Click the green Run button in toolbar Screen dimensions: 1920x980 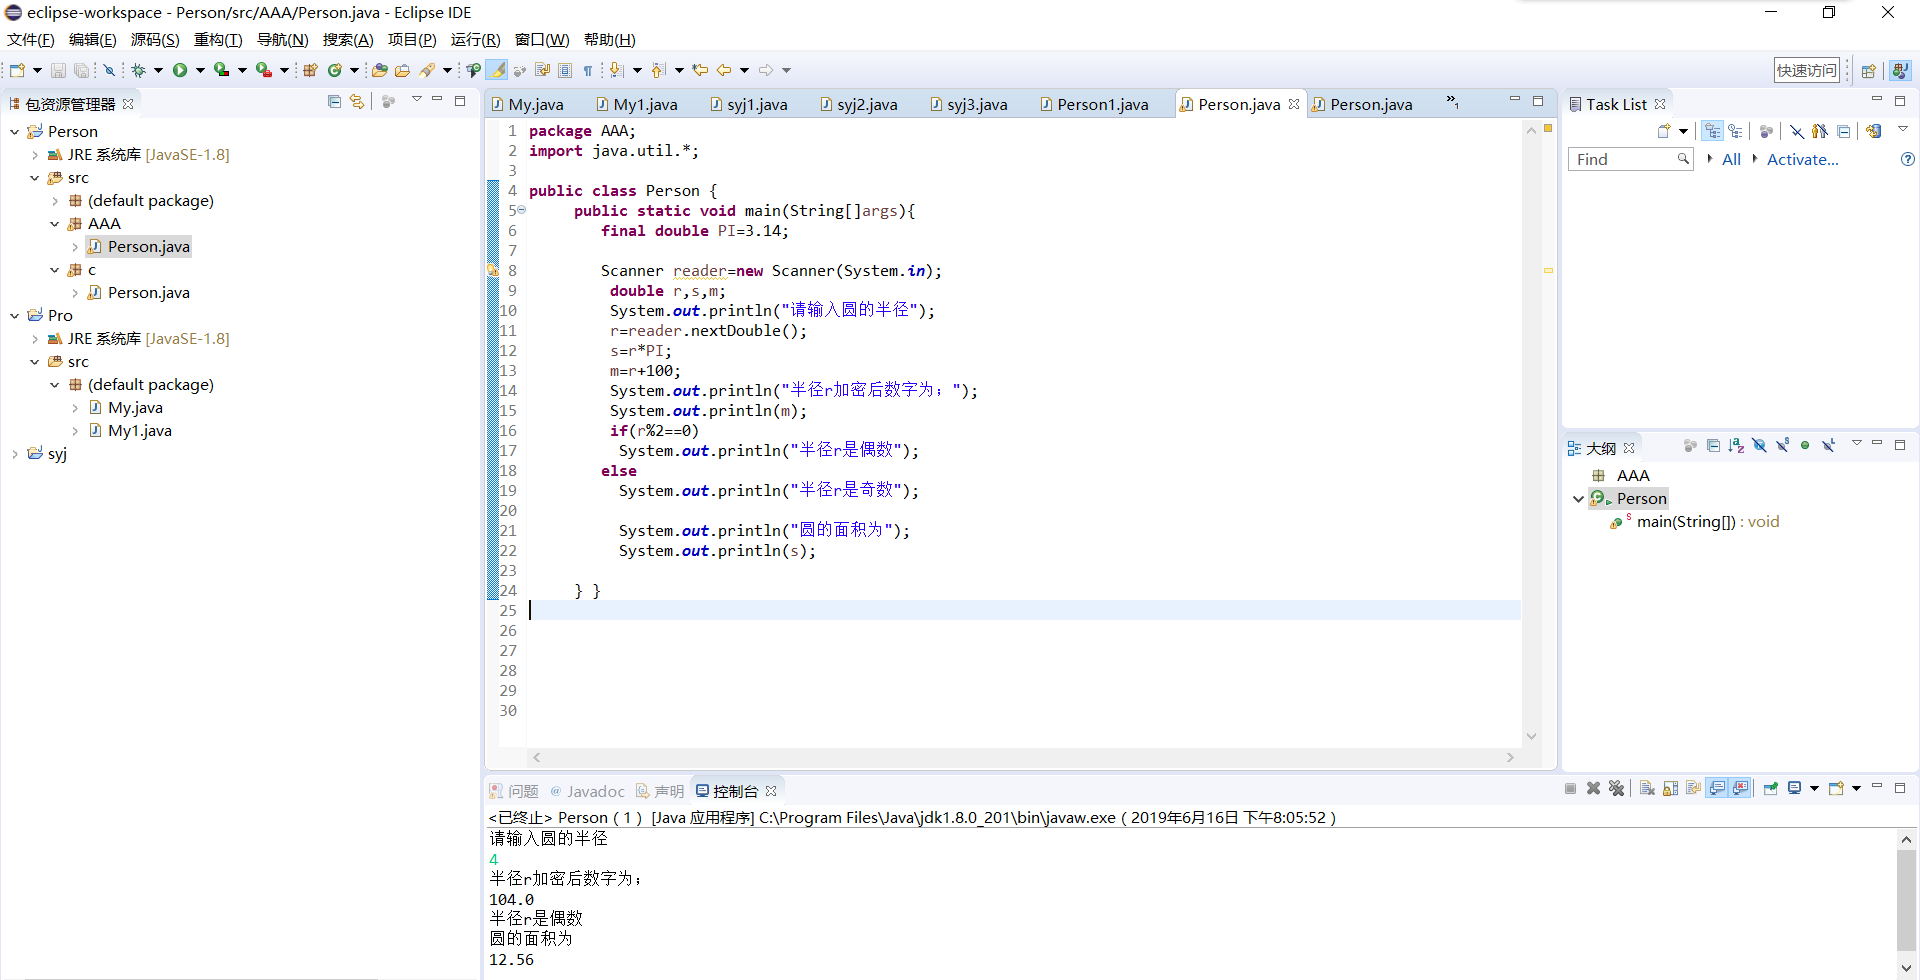180,70
